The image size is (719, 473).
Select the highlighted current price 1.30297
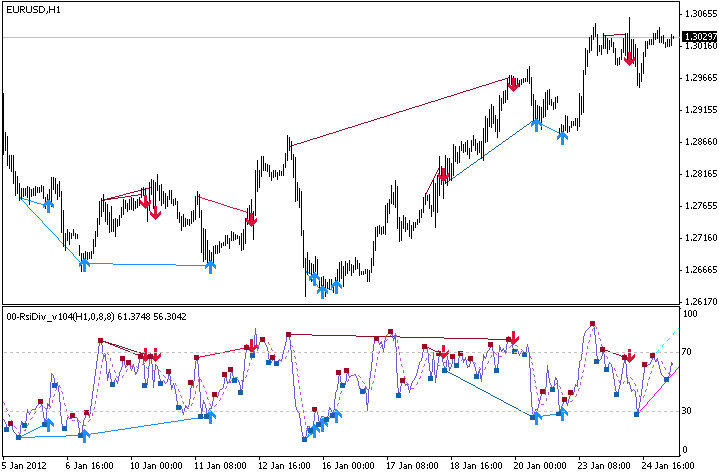[x=699, y=37]
